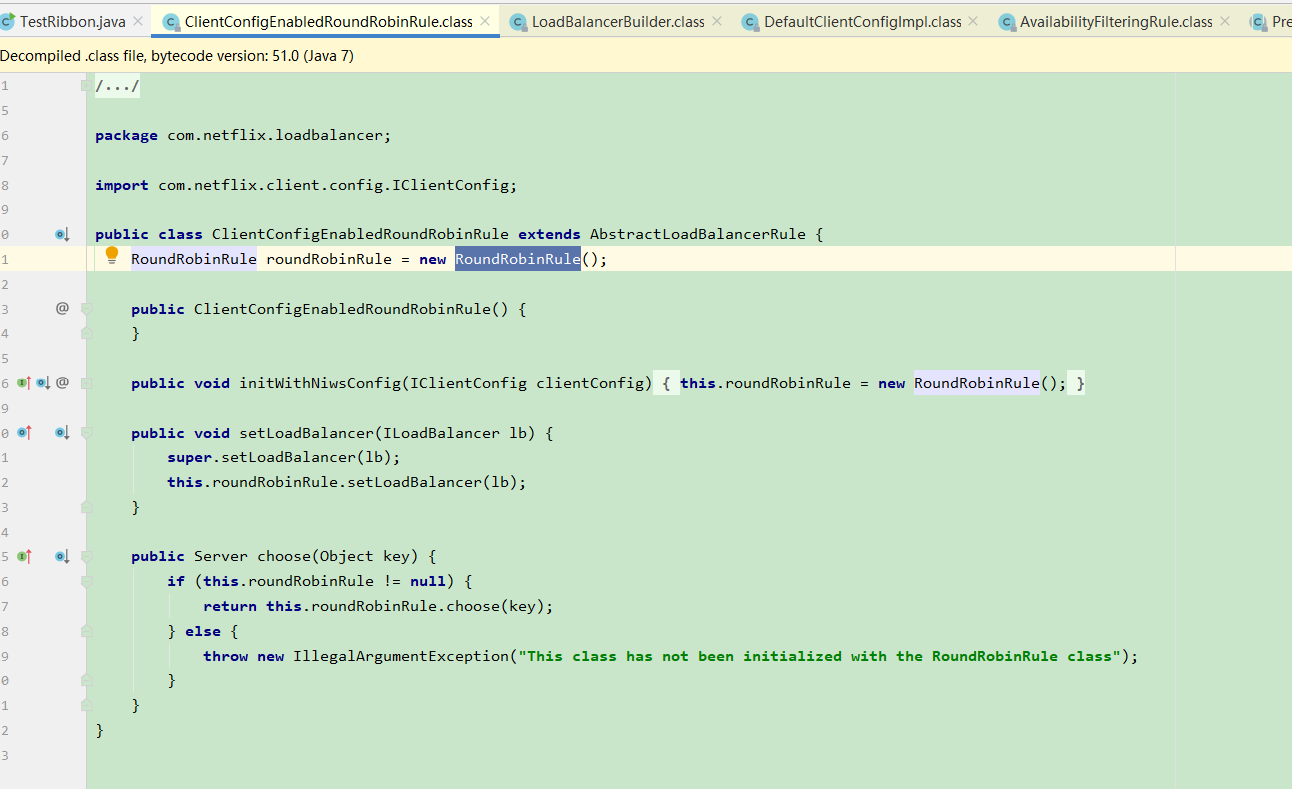Switch to the AvailabilityFilteringRule.class tab
Image resolution: width=1292 pixels, height=789 pixels.
tap(1116, 21)
